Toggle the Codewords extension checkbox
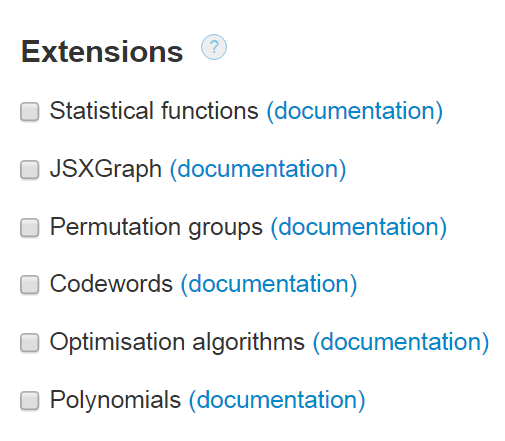Image resolution: width=505 pixels, height=441 pixels. pos(30,285)
